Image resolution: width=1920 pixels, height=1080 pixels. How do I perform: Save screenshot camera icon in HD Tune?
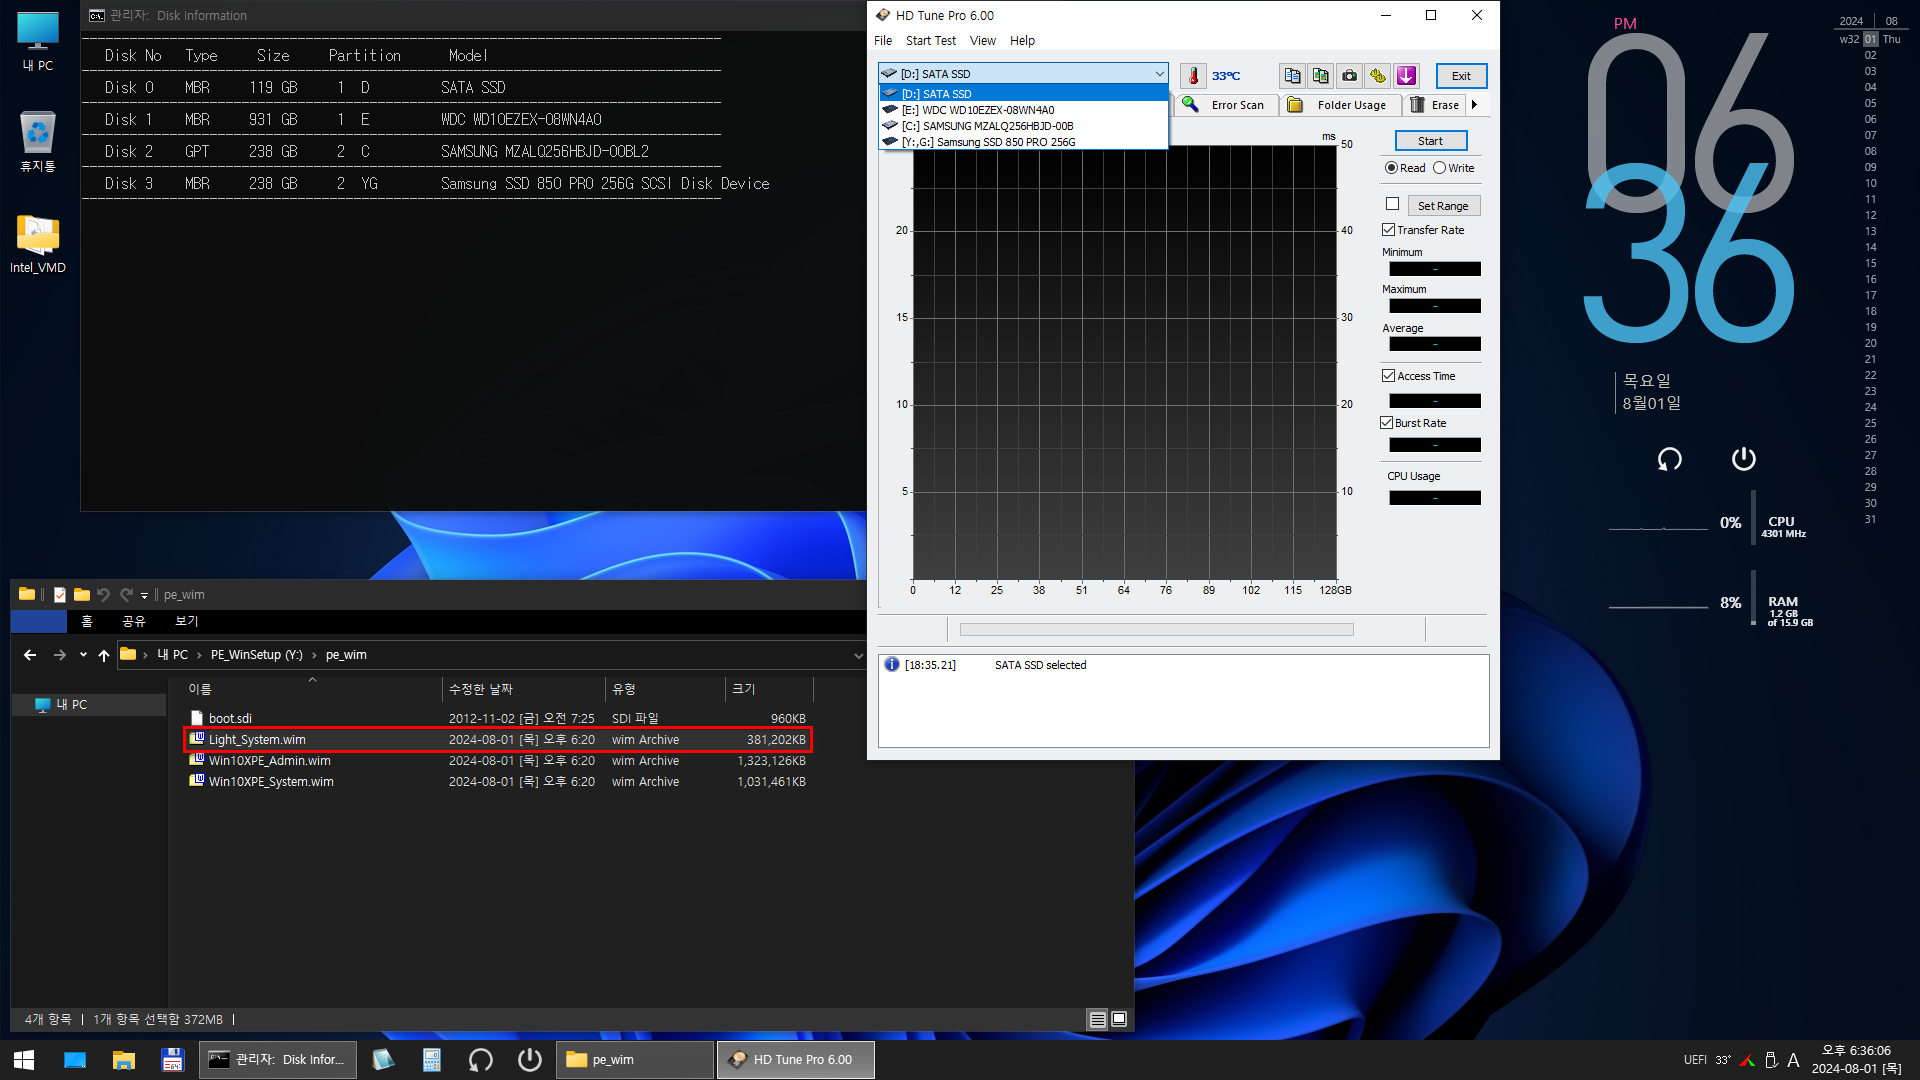(x=1350, y=76)
